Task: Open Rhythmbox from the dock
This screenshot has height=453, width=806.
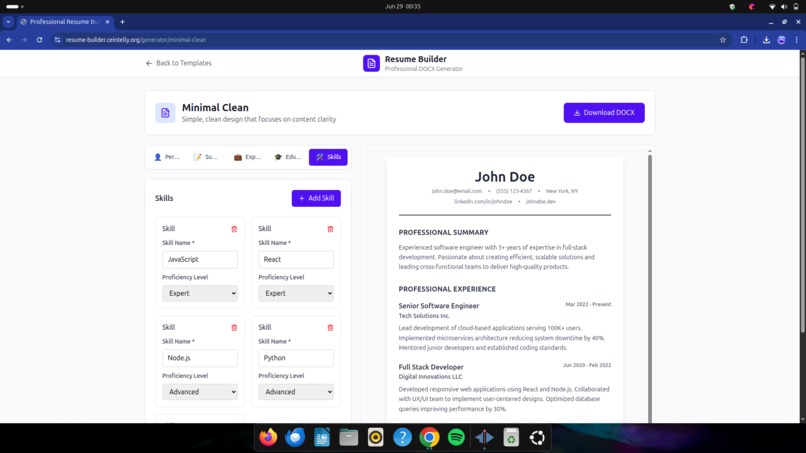Action: pyautogui.click(x=376, y=438)
